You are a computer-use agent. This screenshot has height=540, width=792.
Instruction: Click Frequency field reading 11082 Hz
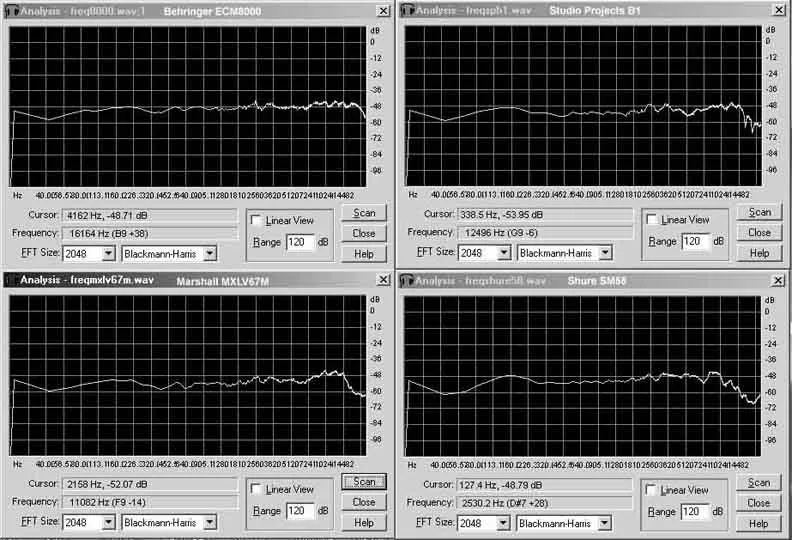click(150, 502)
